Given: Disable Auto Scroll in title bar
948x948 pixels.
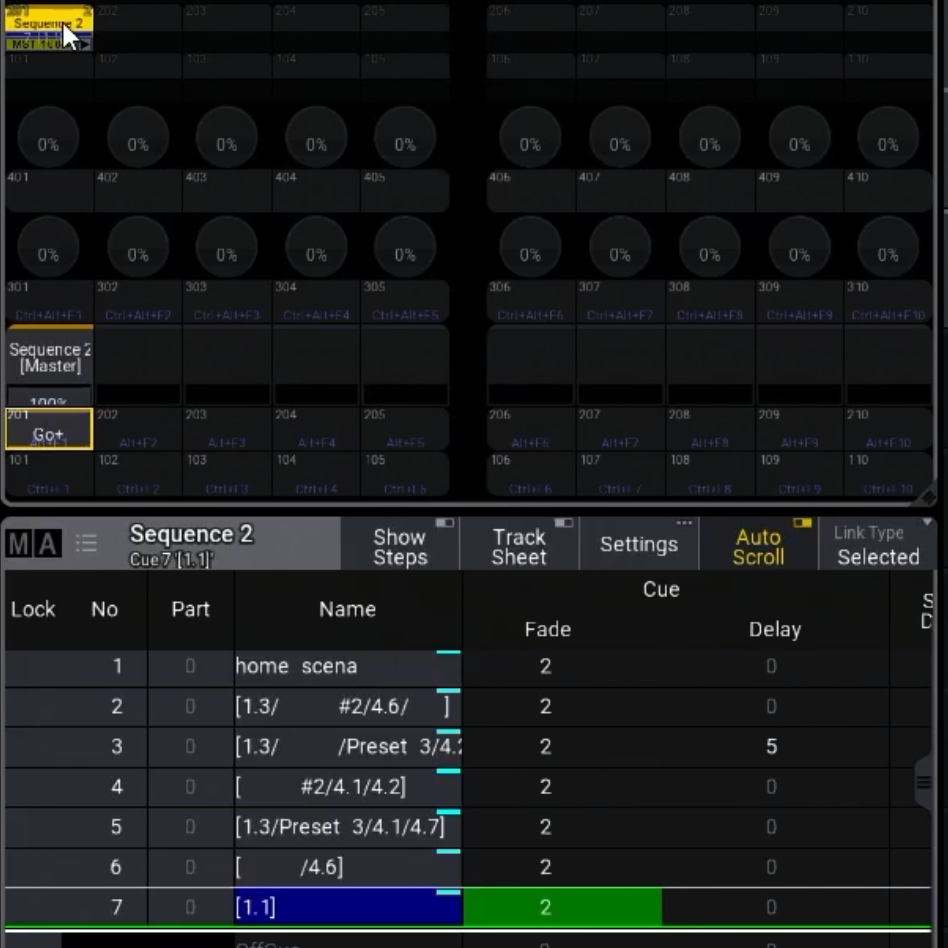Looking at the screenshot, I should (x=757, y=545).
